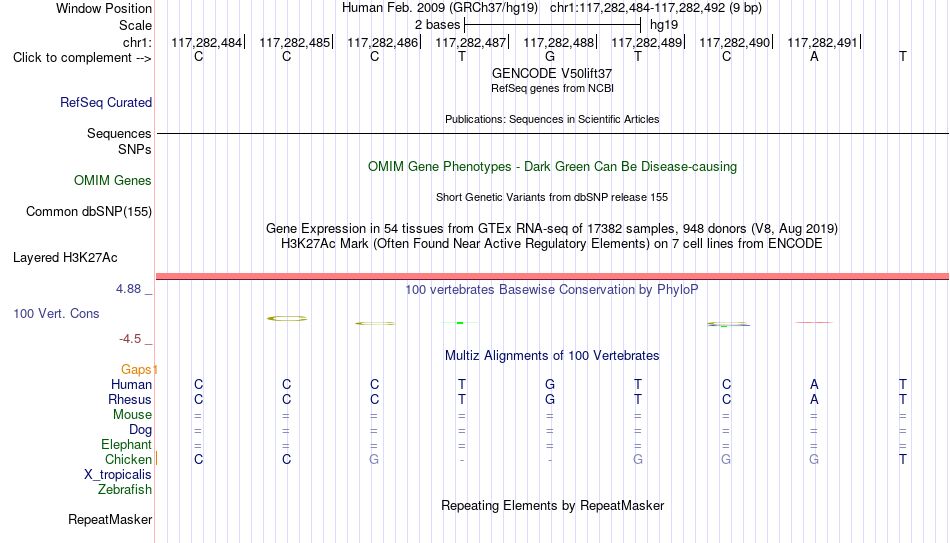Click the GENCODE V50lift37 track title
The height and width of the screenshot is (543, 950).
pyautogui.click(x=552, y=73)
